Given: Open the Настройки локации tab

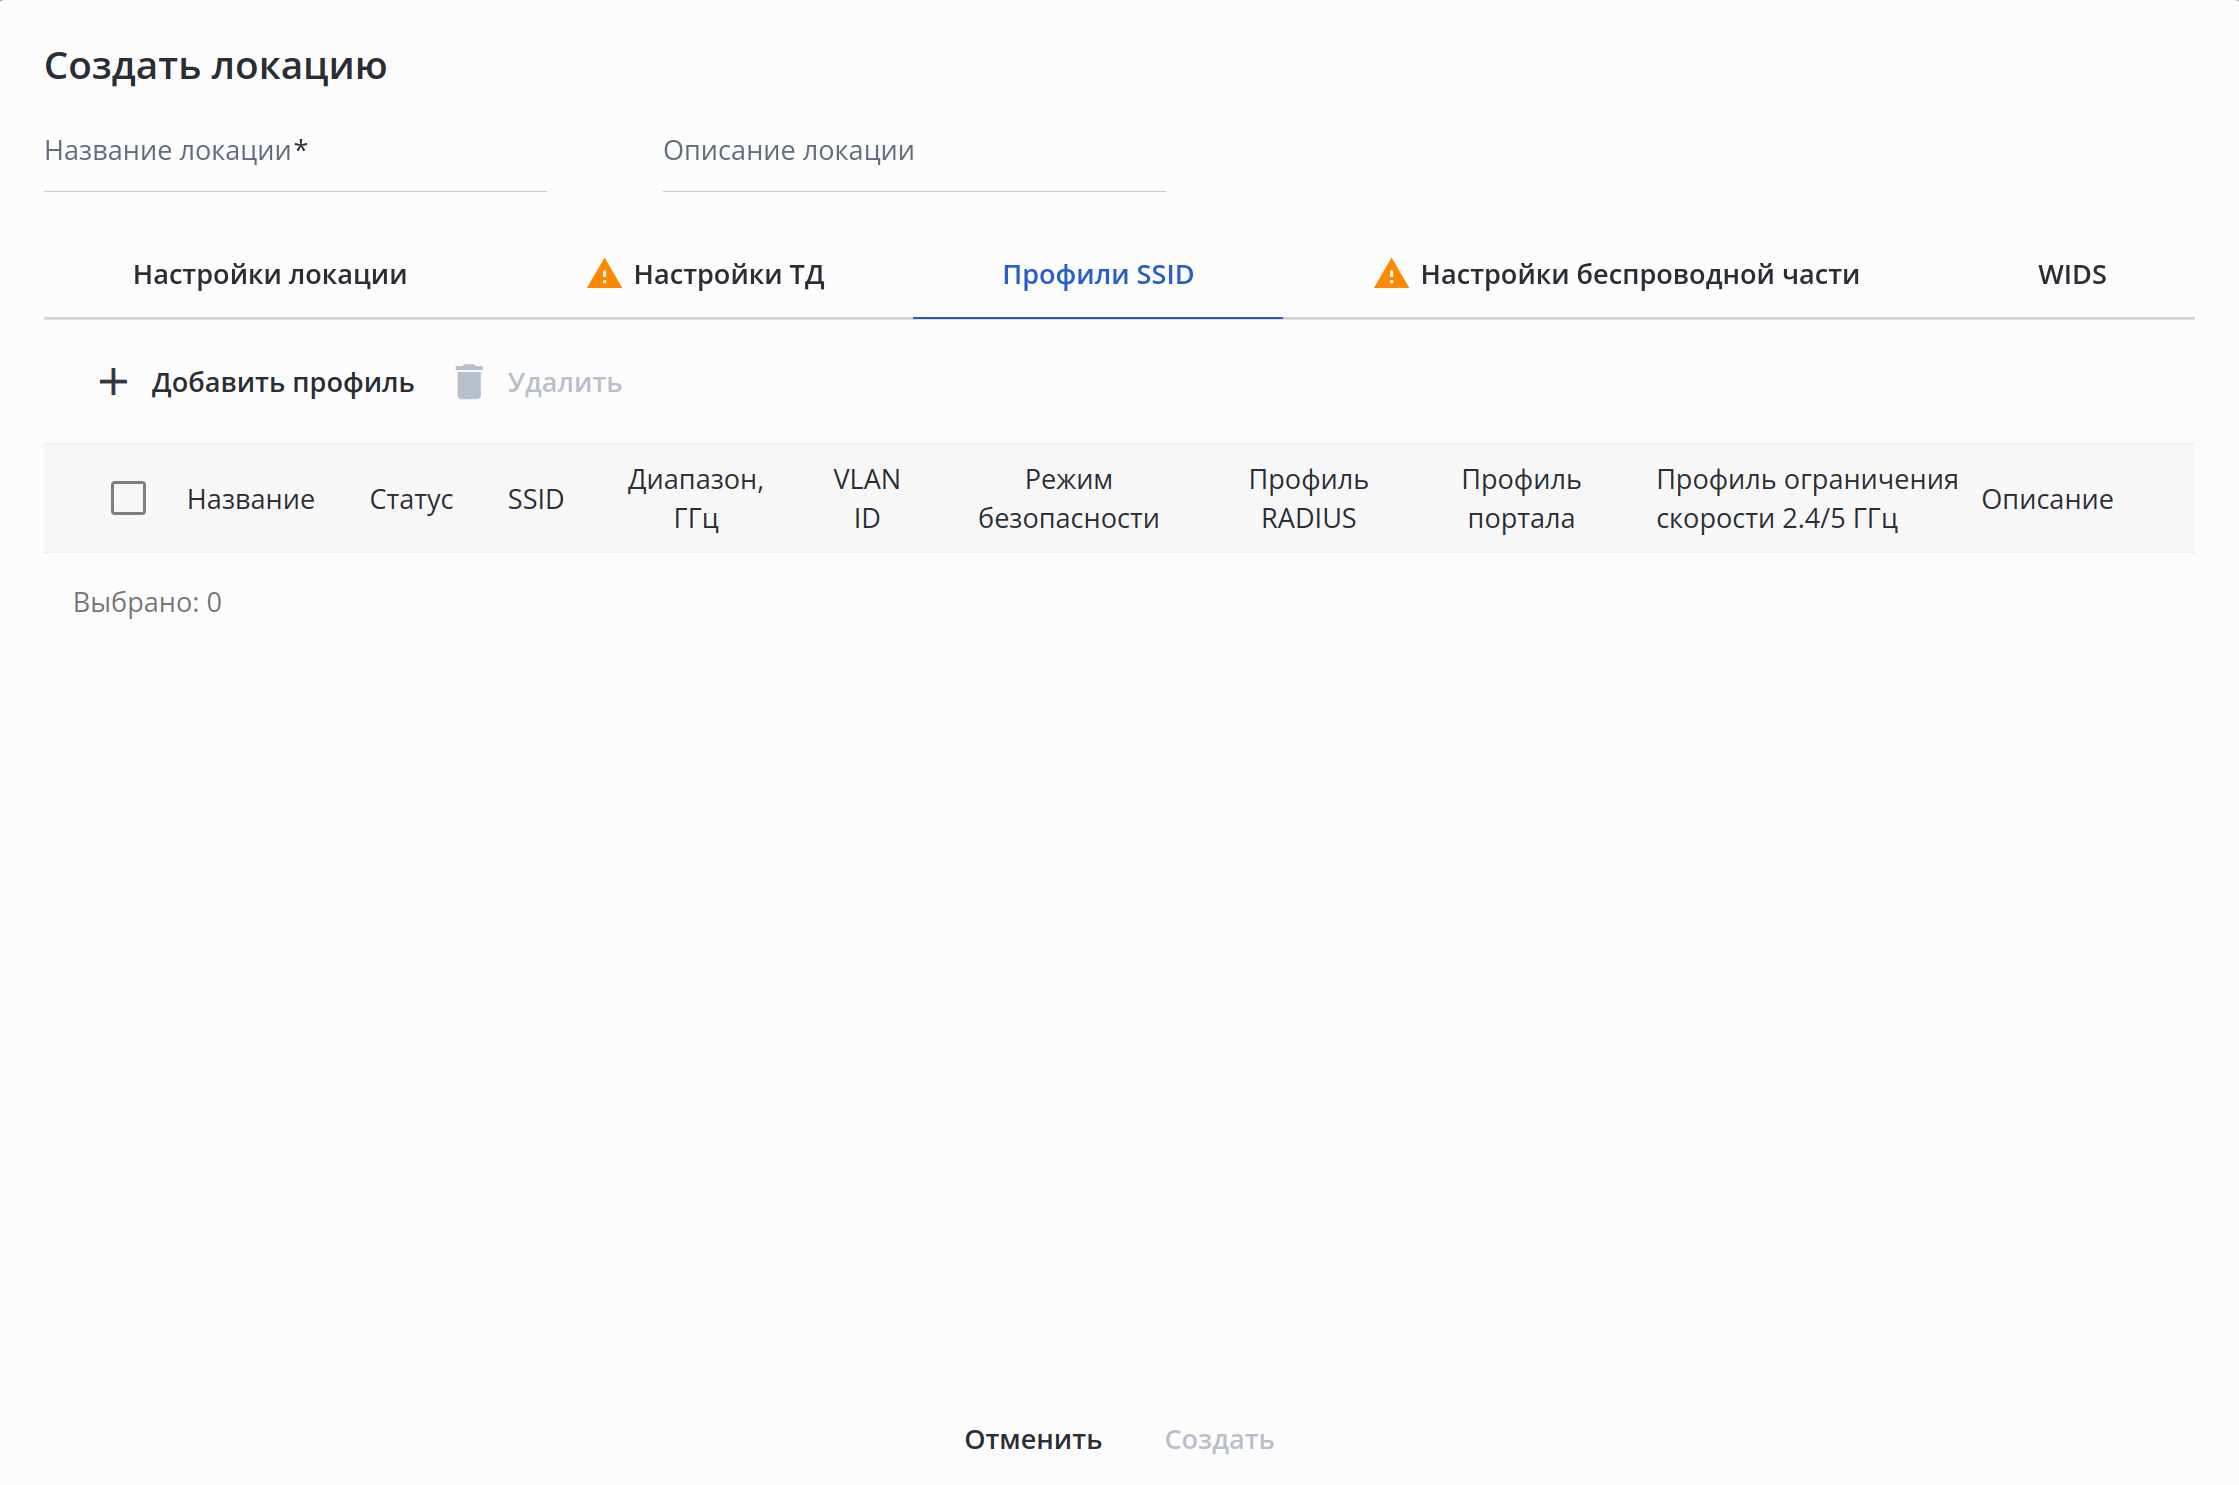Looking at the screenshot, I should click(x=270, y=275).
